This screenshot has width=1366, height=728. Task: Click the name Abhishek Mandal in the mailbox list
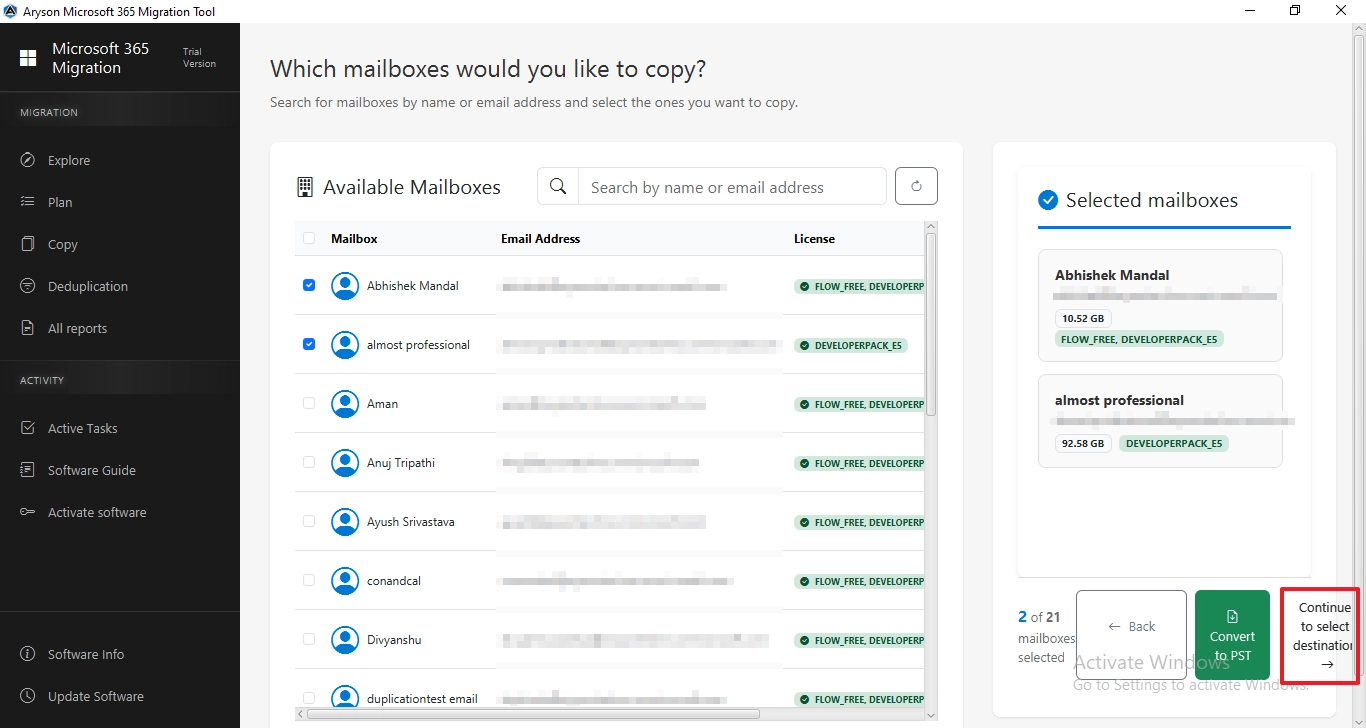(413, 286)
